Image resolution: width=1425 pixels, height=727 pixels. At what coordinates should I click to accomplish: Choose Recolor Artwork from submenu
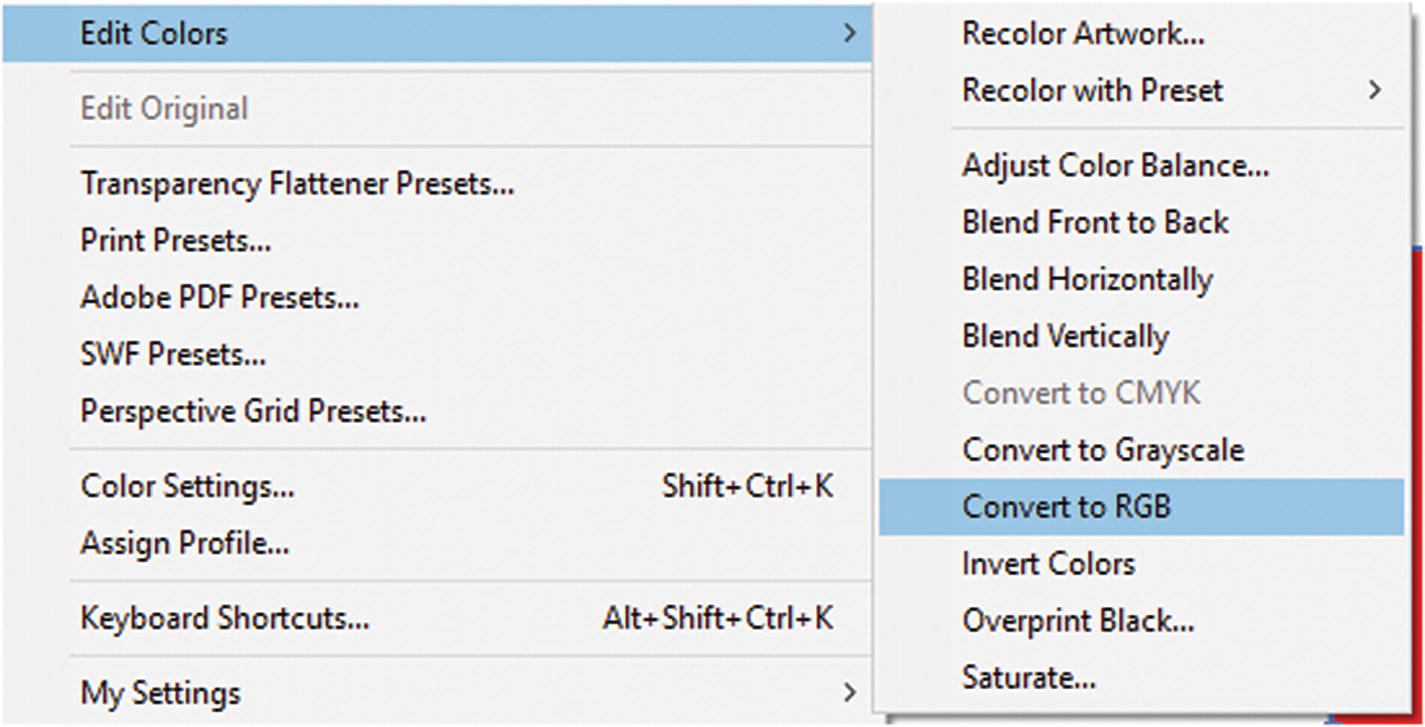point(1083,34)
